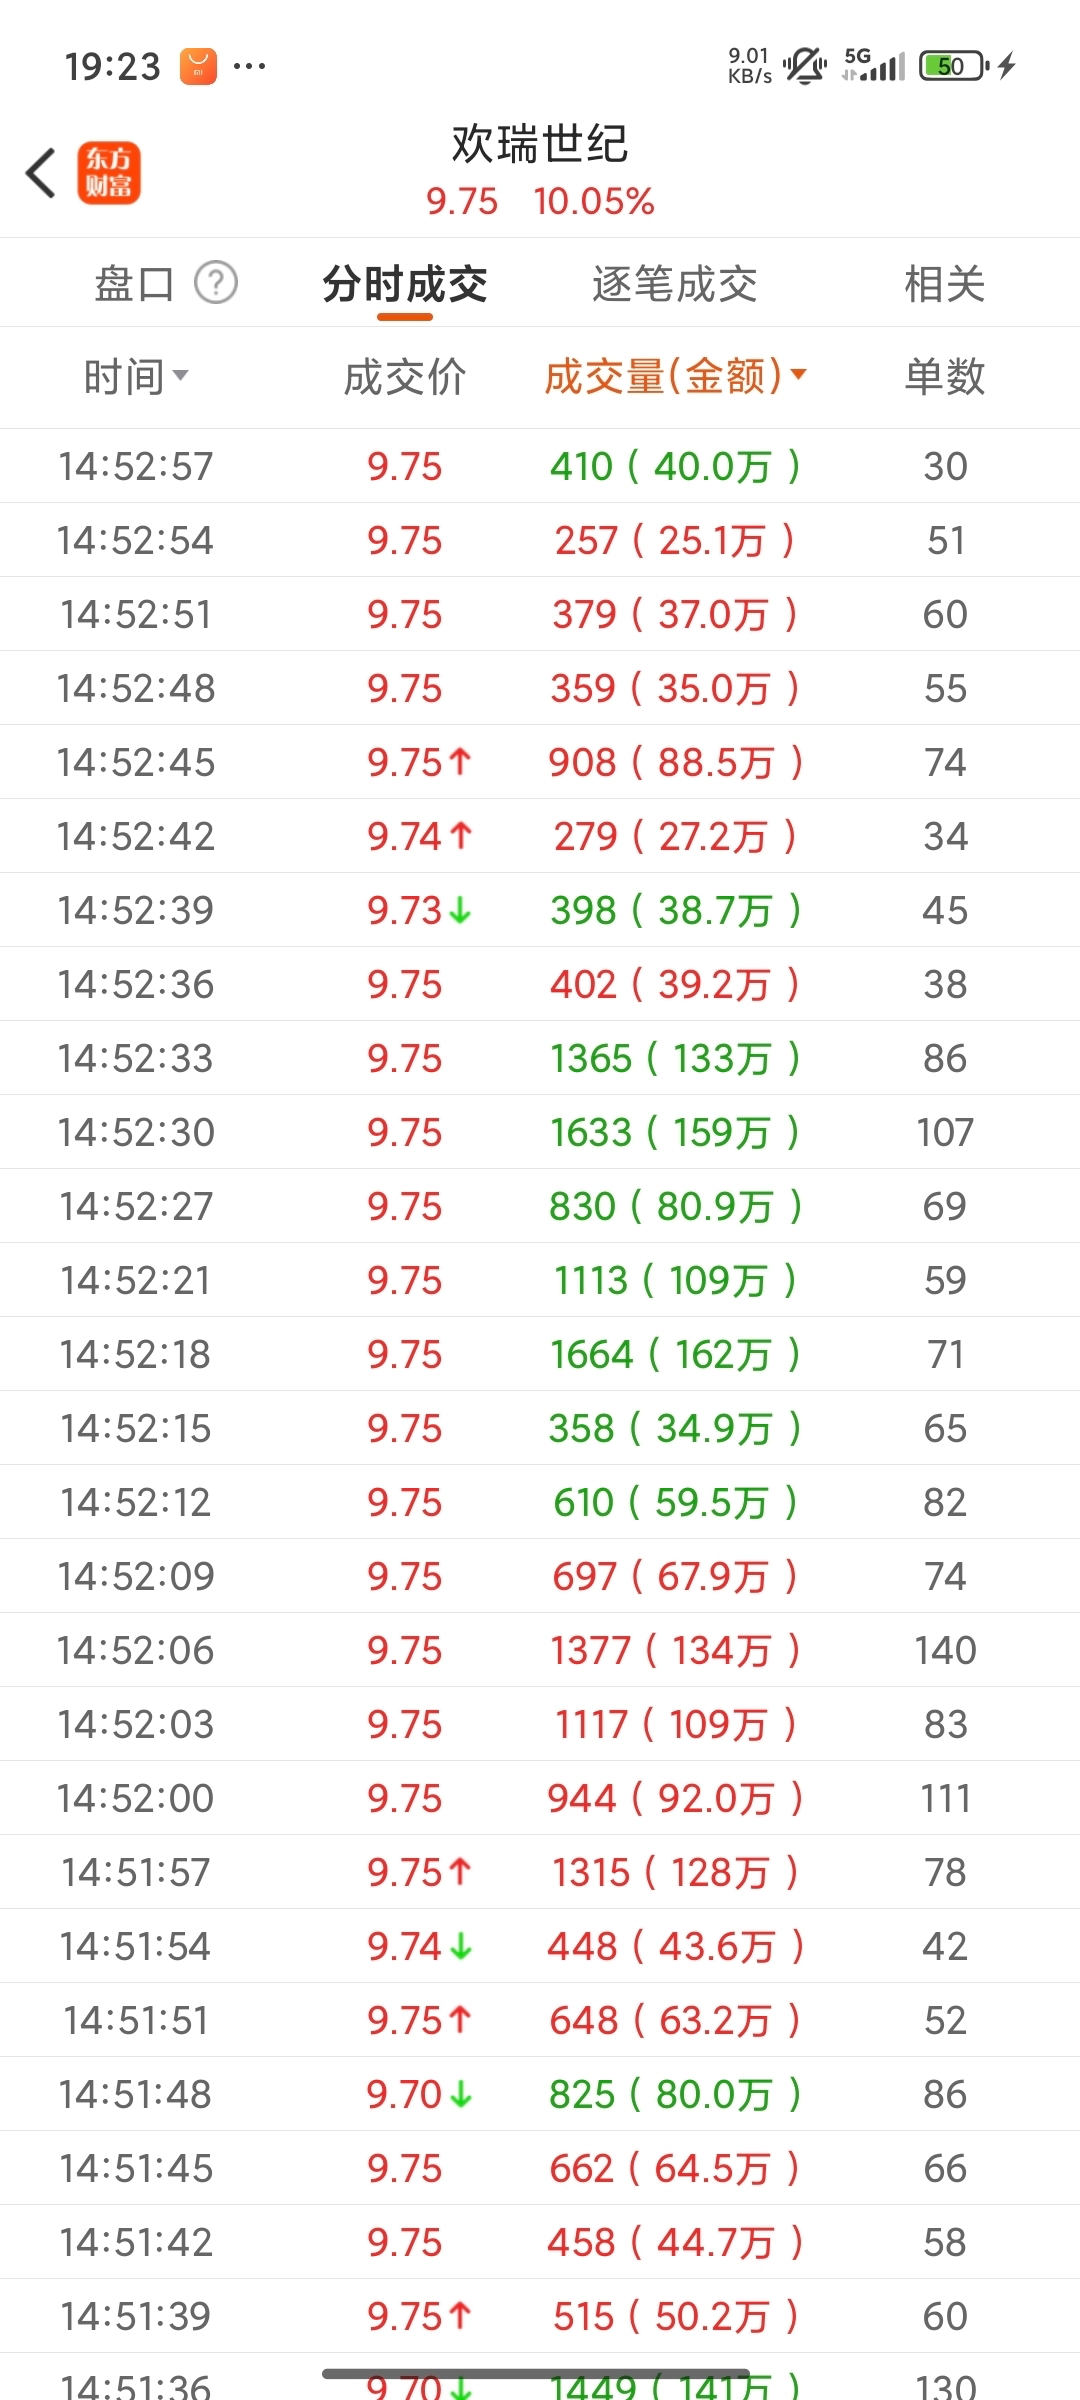
Task: Select the 14:52:45 trade row
Action: click(540, 762)
